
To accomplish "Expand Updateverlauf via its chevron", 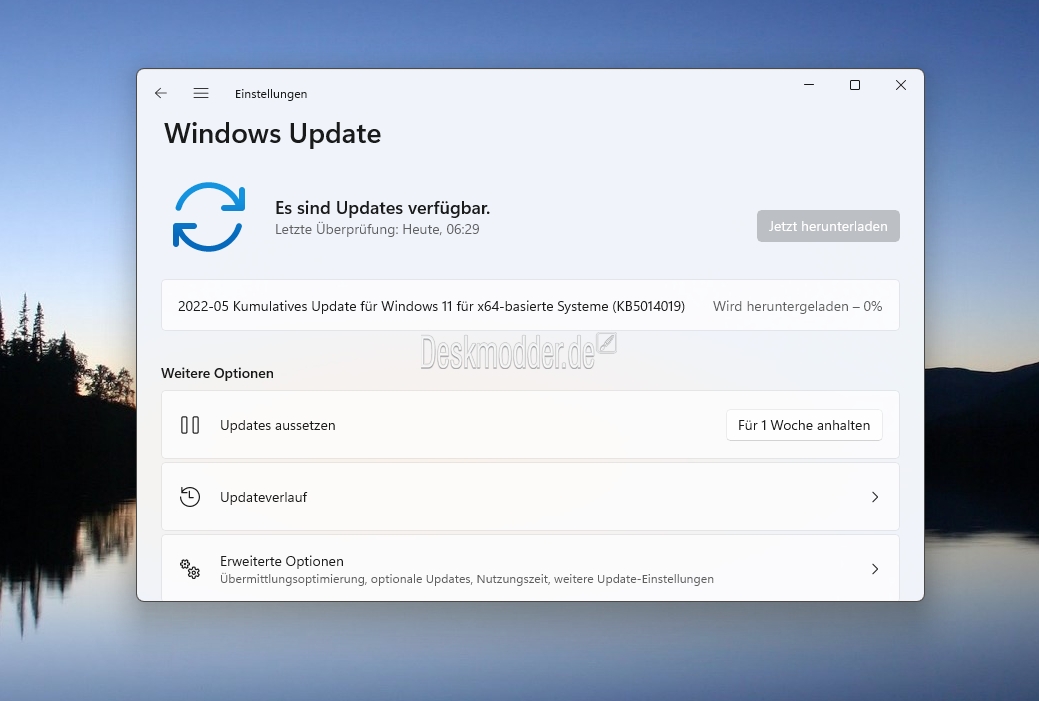I will tap(875, 497).
